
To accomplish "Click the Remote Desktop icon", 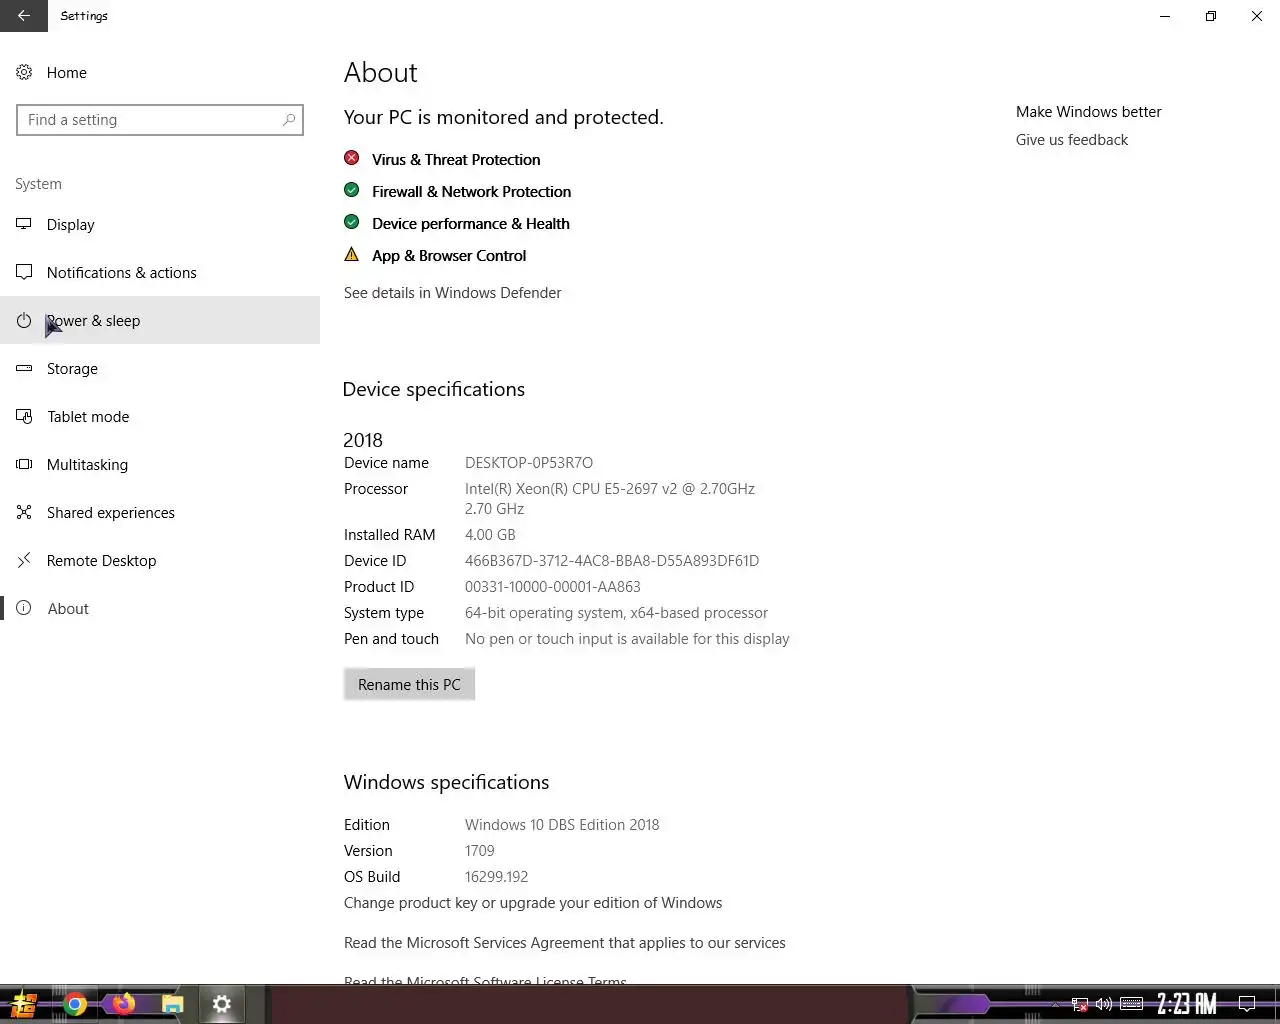I will 24,561.
